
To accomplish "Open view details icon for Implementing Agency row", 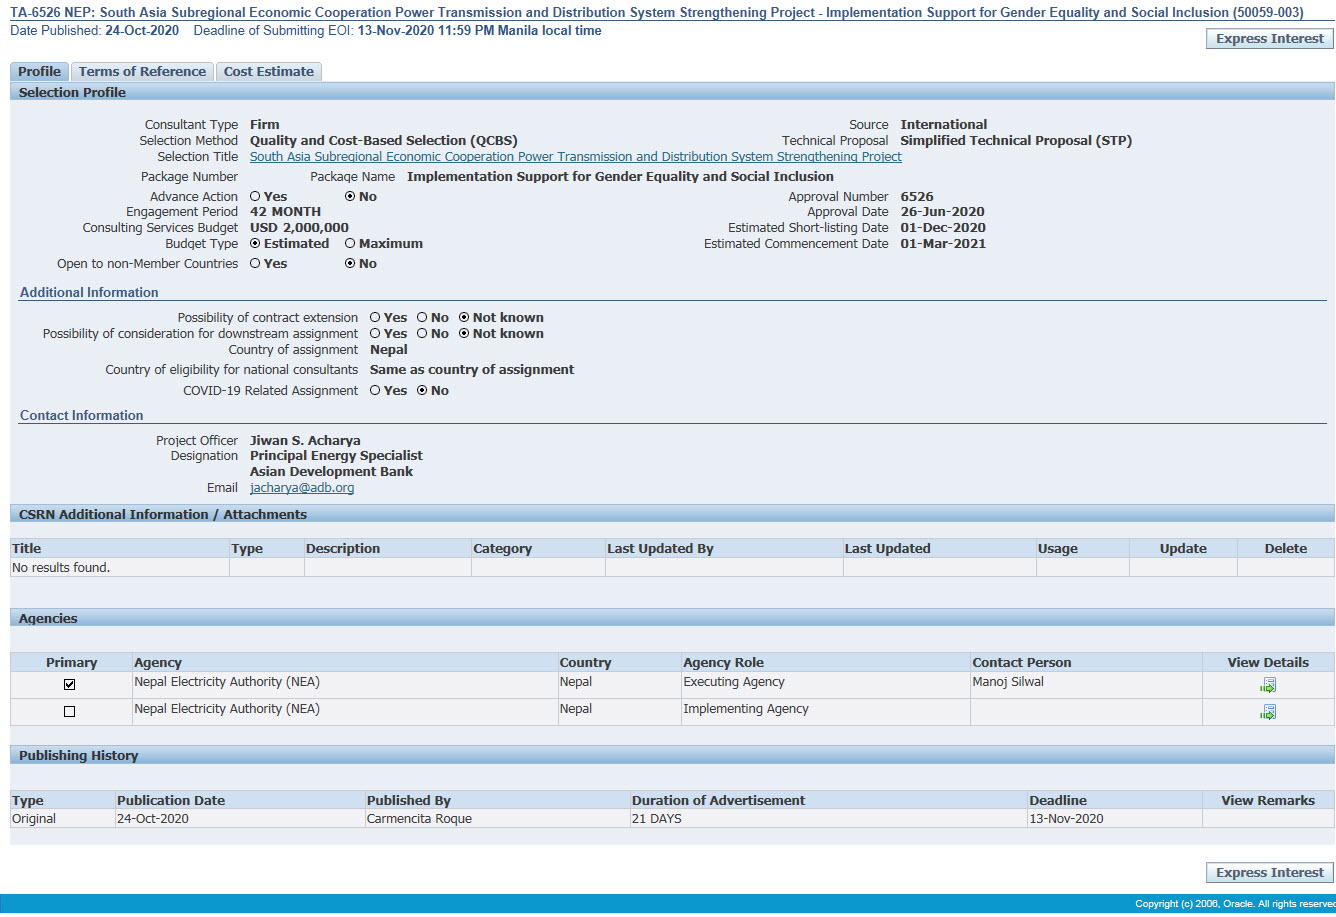I will 1268,712.
